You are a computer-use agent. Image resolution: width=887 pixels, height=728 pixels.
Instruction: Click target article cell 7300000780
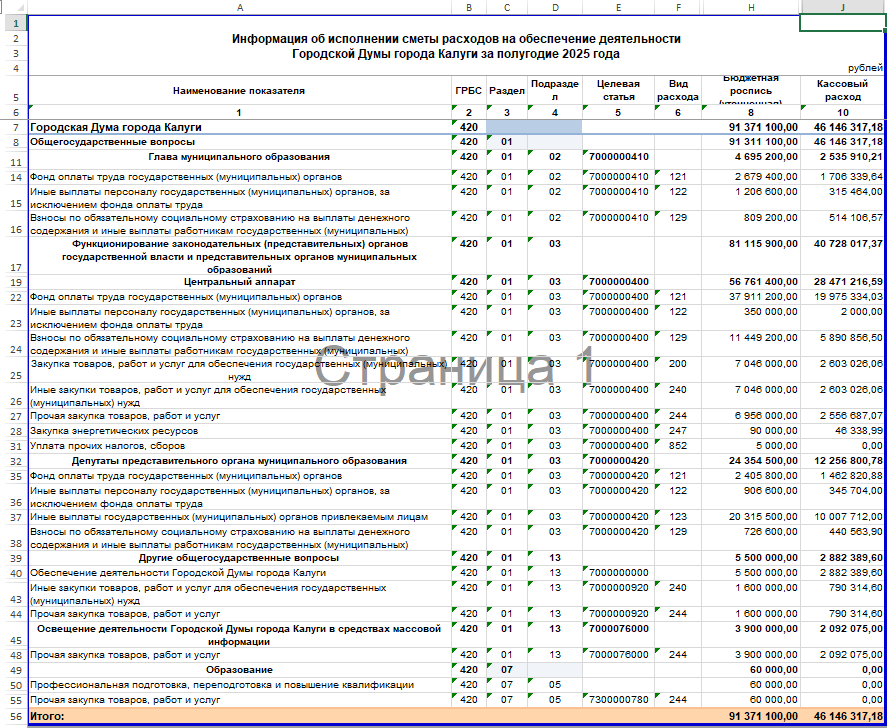(618, 700)
